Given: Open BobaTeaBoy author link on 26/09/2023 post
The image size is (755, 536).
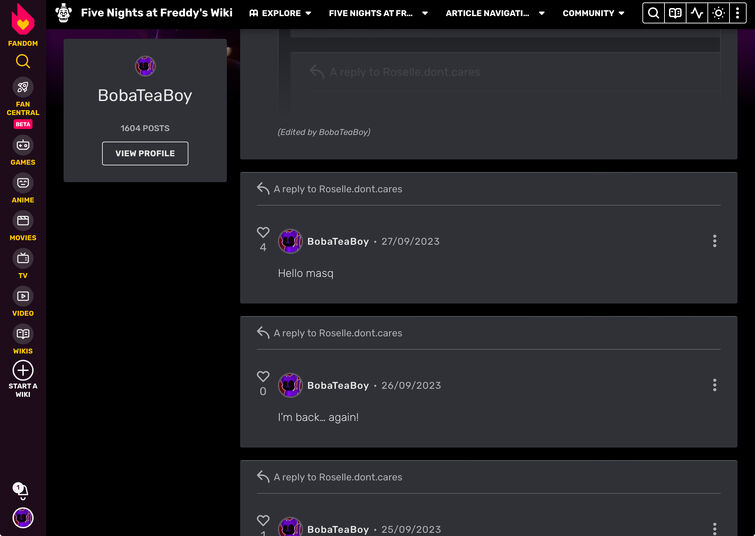Looking at the screenshot, I should (338, 385).
